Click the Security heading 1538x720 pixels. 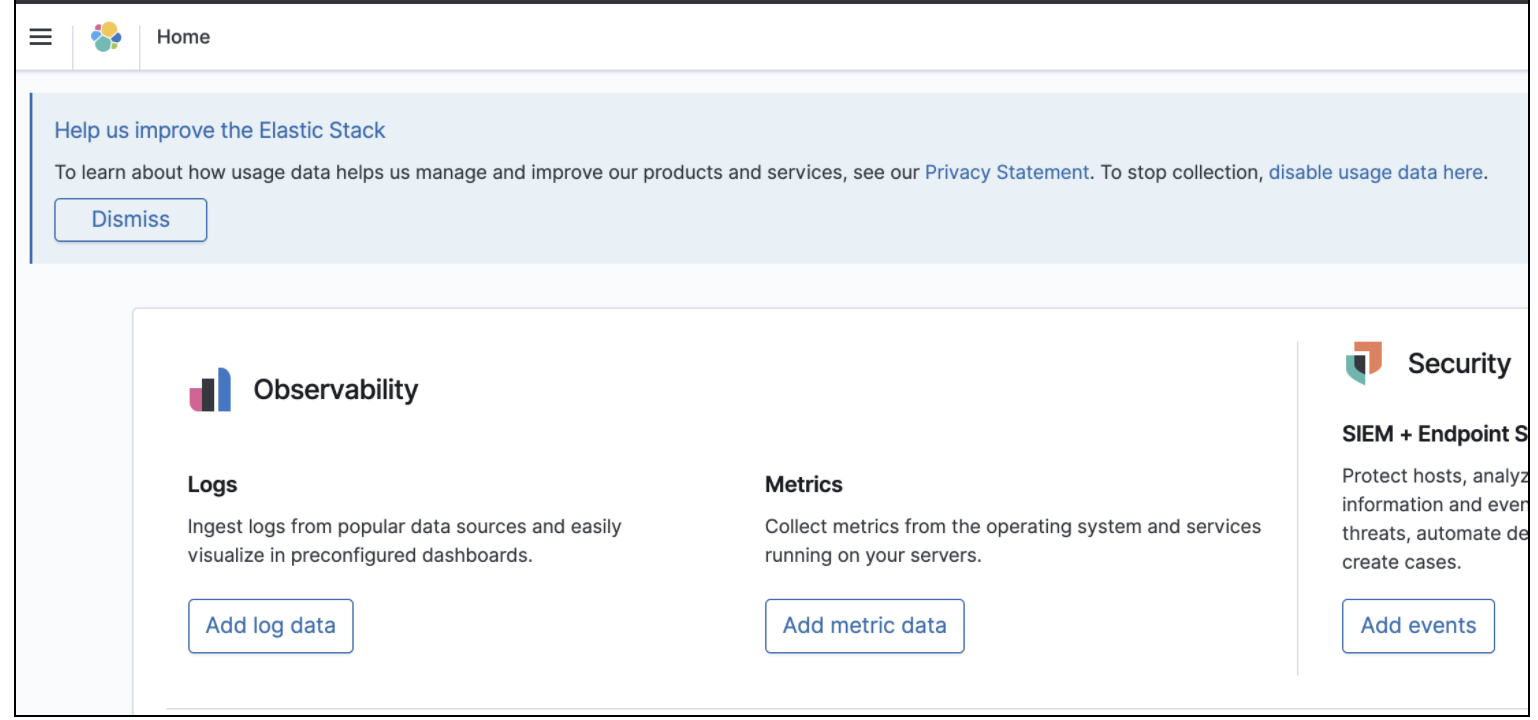[1459, 363]
